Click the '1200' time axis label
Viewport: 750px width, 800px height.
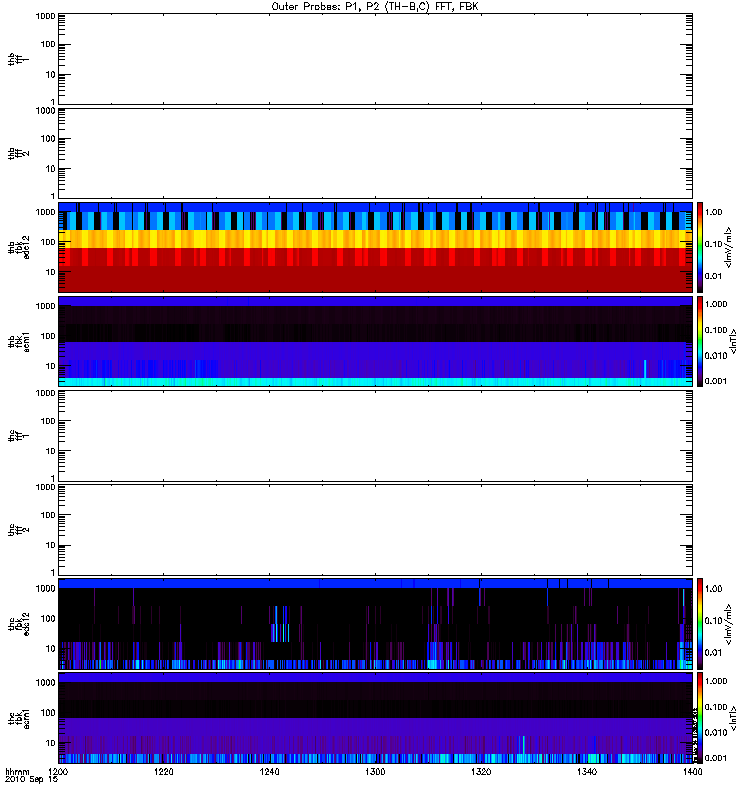pos(59,772)
